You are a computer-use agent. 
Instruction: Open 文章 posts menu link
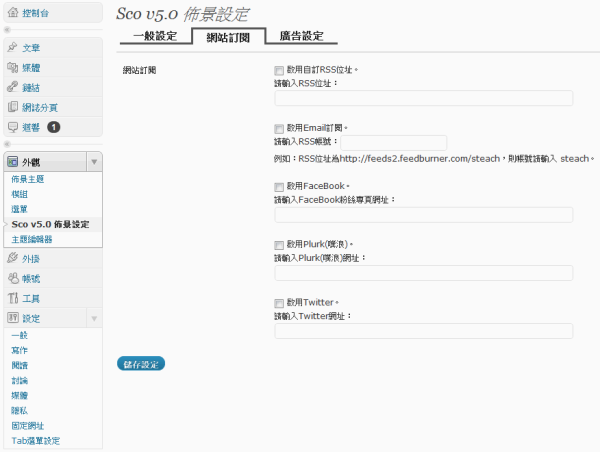(x=31, y=47)
